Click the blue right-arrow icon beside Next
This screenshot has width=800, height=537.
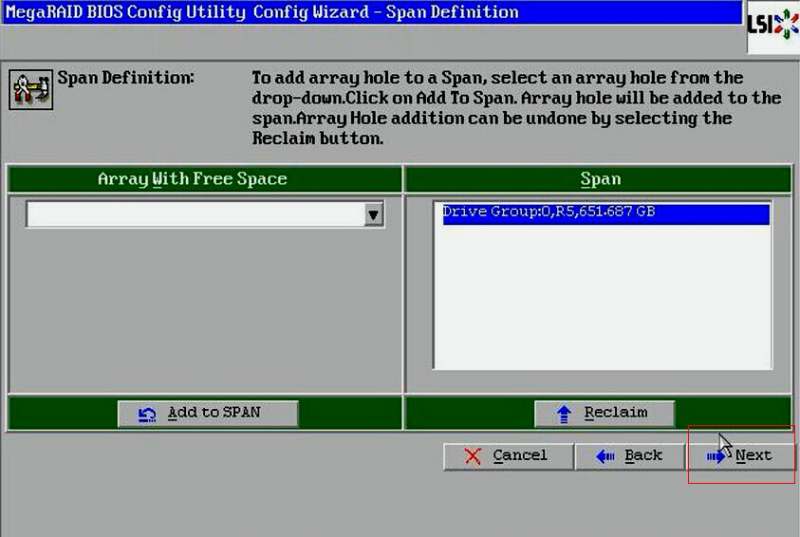[716, 456]
